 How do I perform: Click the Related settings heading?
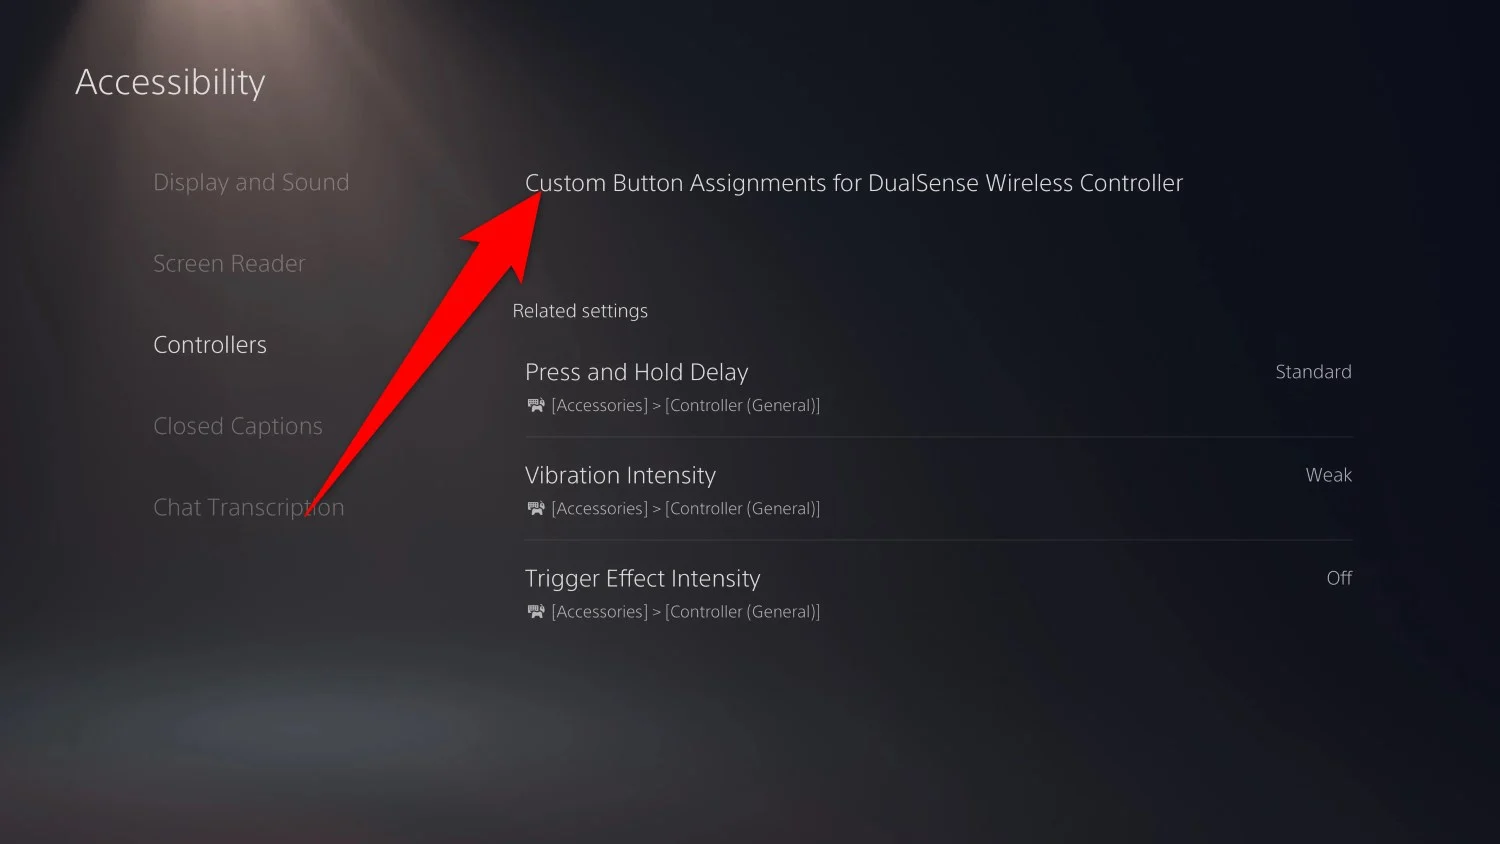580,311
